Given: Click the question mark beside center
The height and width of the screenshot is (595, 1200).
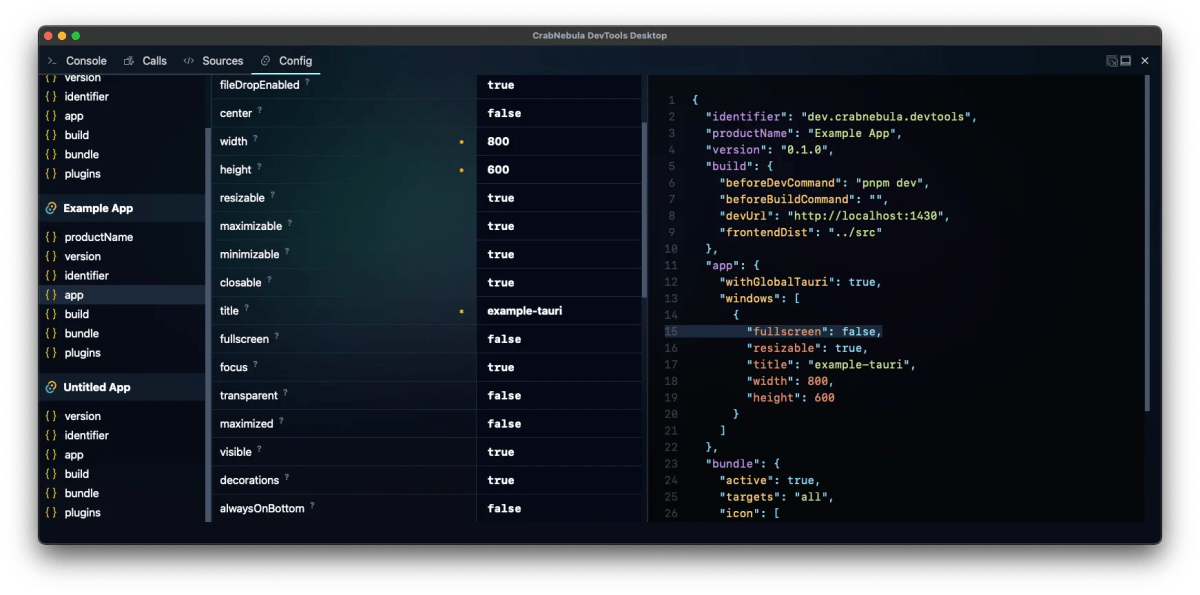Looking at the screenshot, I should (260, 111).
